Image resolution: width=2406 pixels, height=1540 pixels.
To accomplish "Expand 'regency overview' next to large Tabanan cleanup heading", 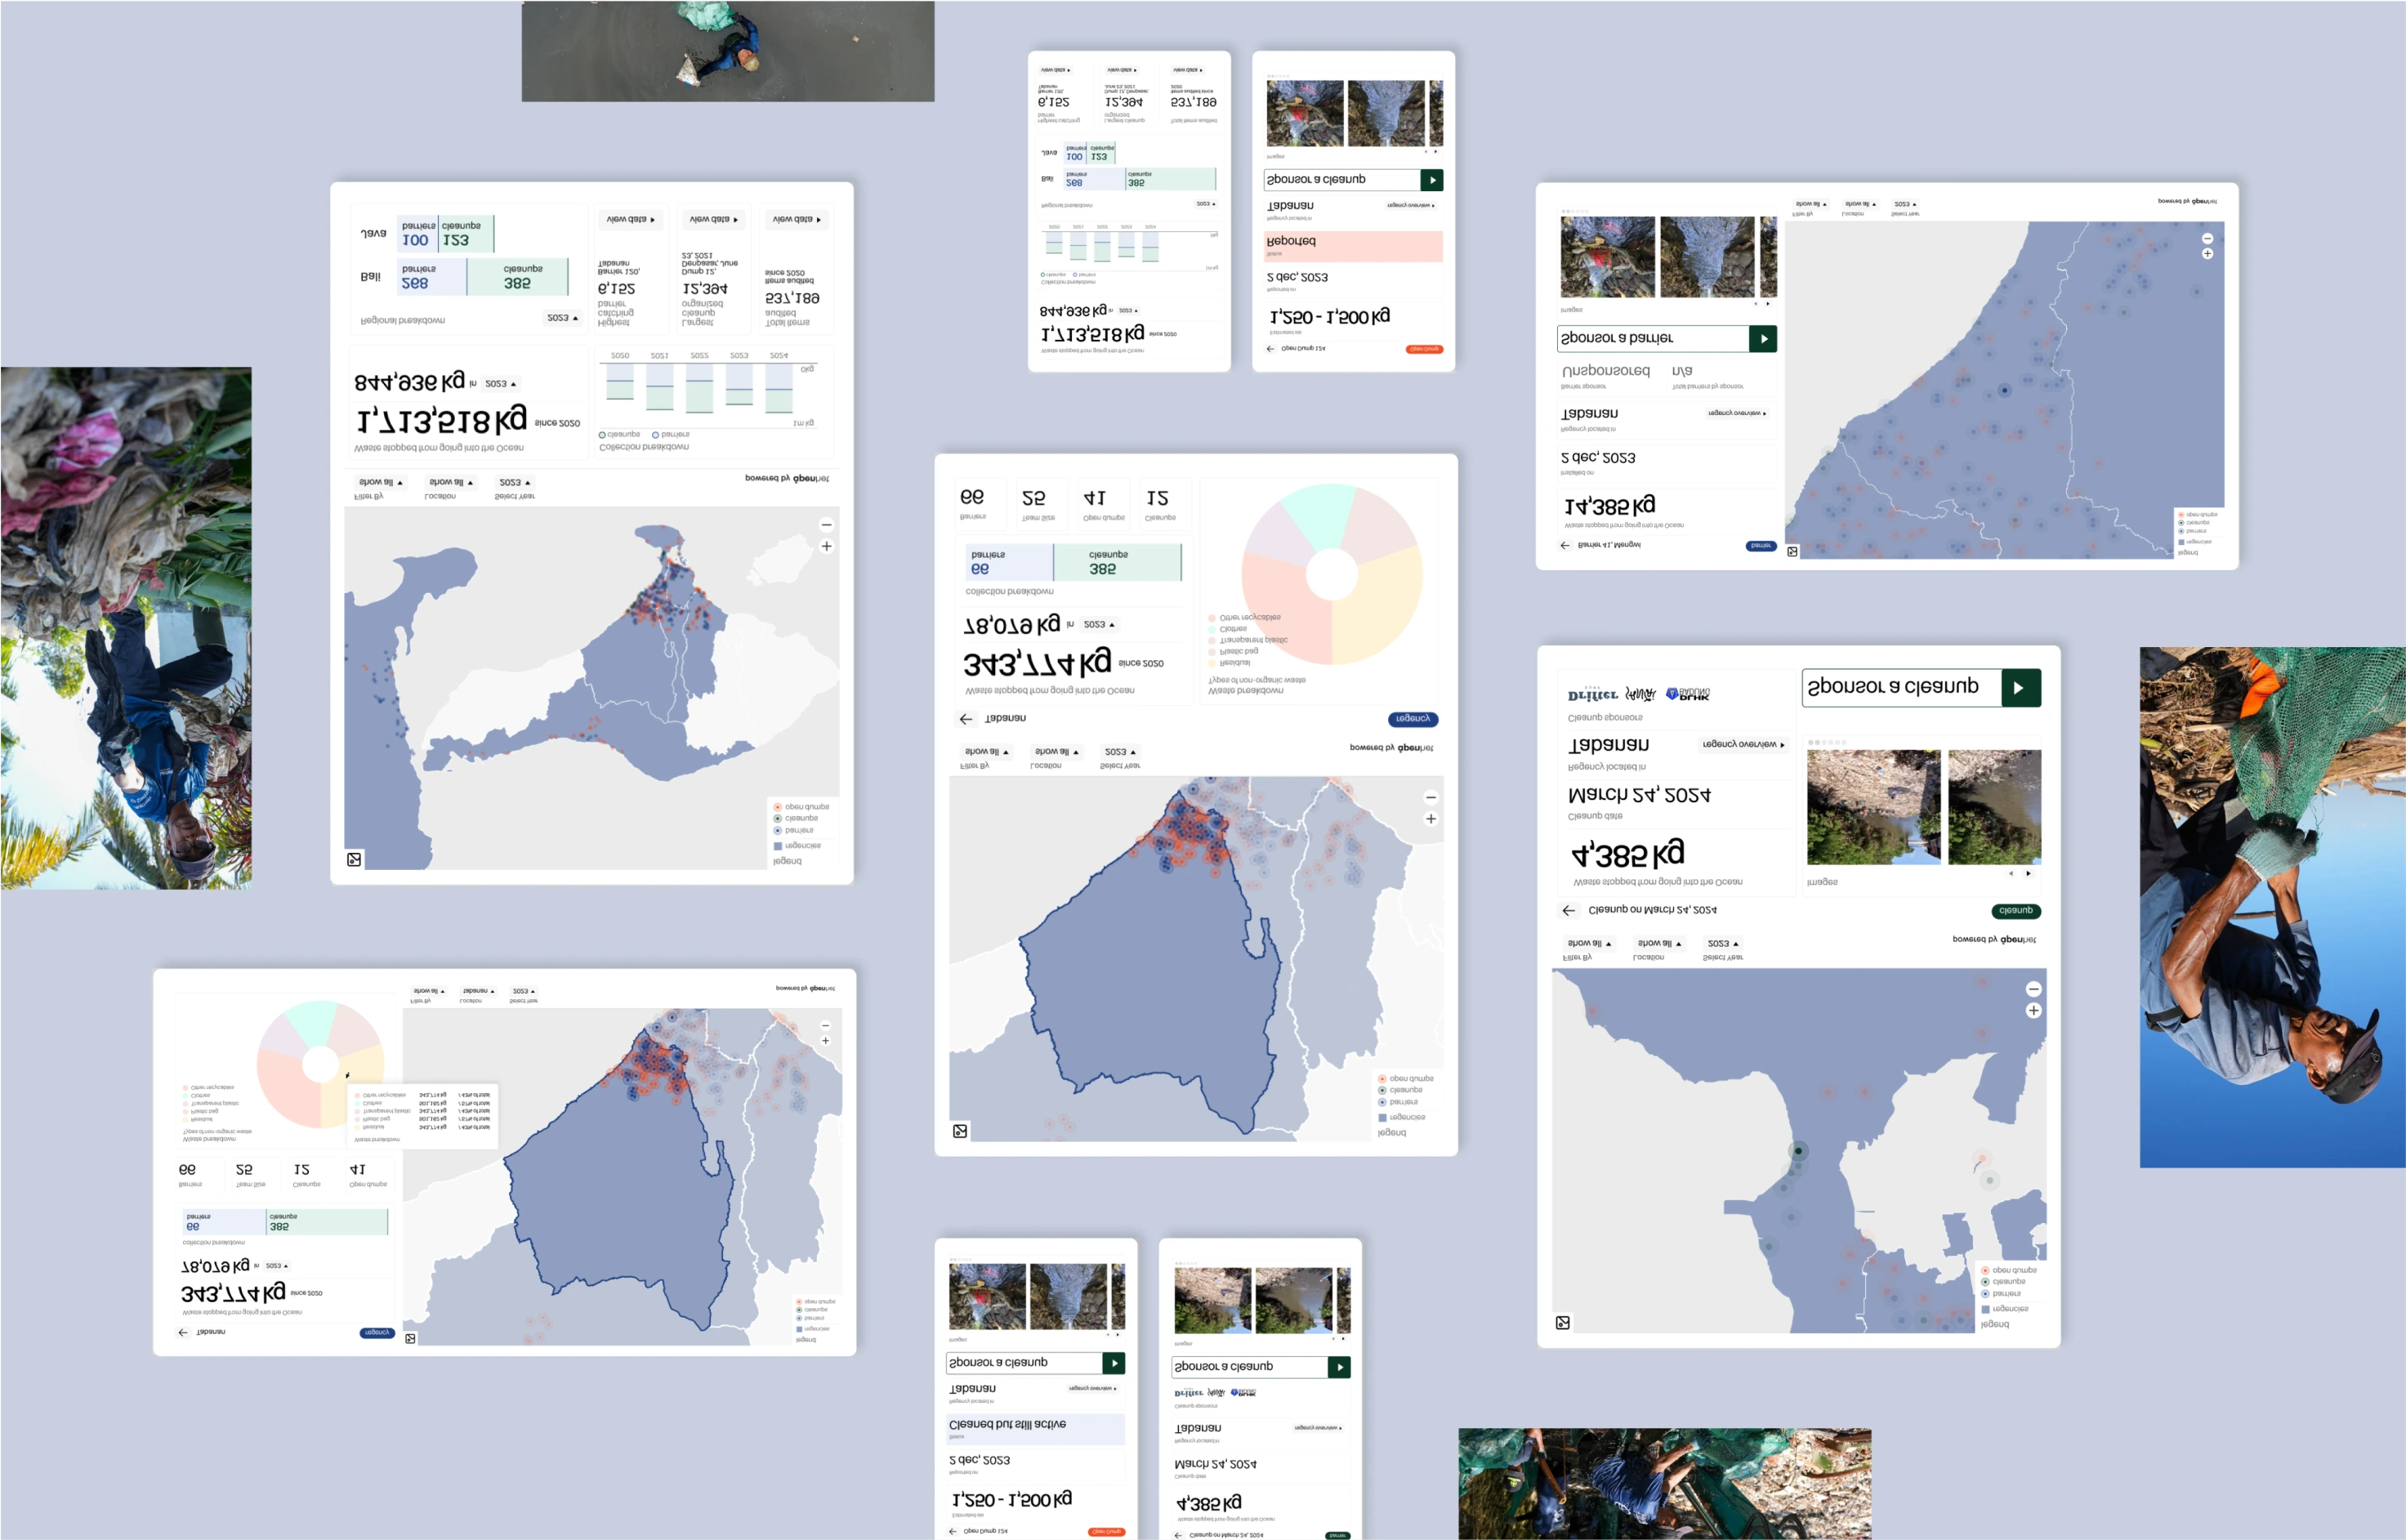I will point(1743,744).
